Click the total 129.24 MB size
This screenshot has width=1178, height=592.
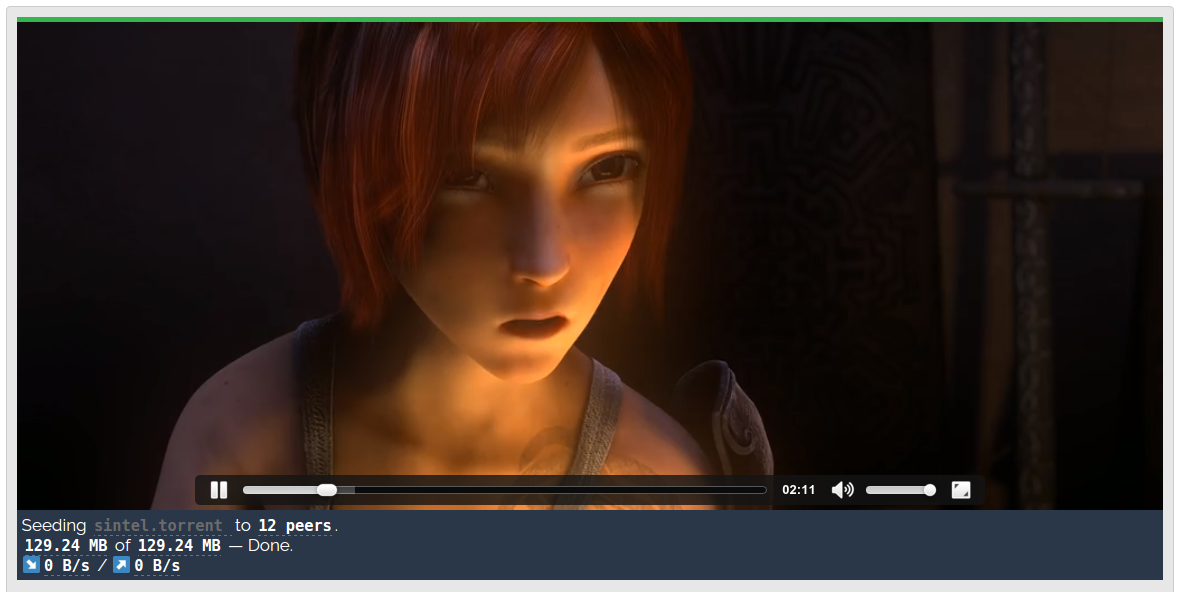point(179,545)
